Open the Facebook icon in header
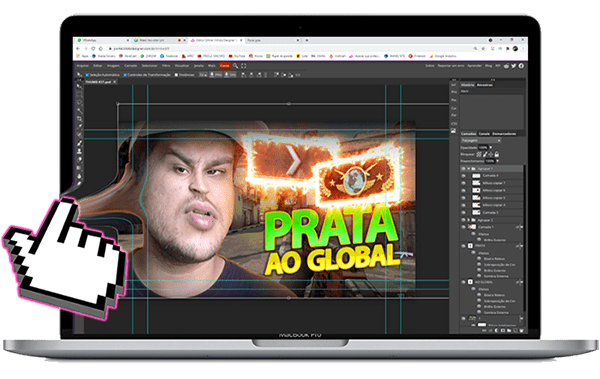600x379 pixels. click(x=521, y=66)
